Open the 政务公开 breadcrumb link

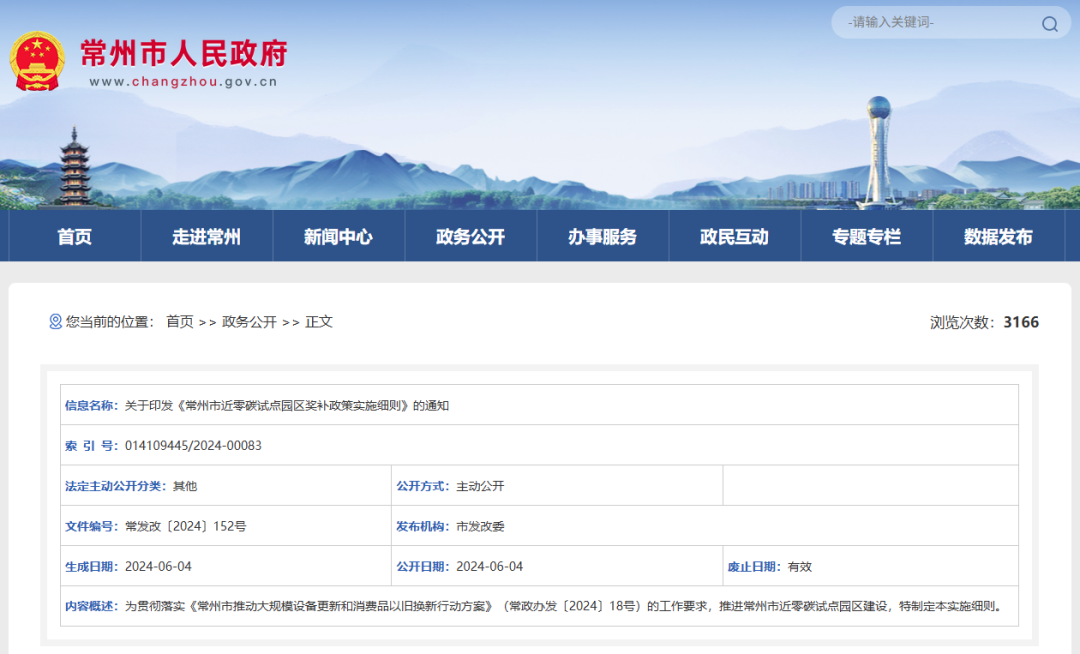point(249,322)
